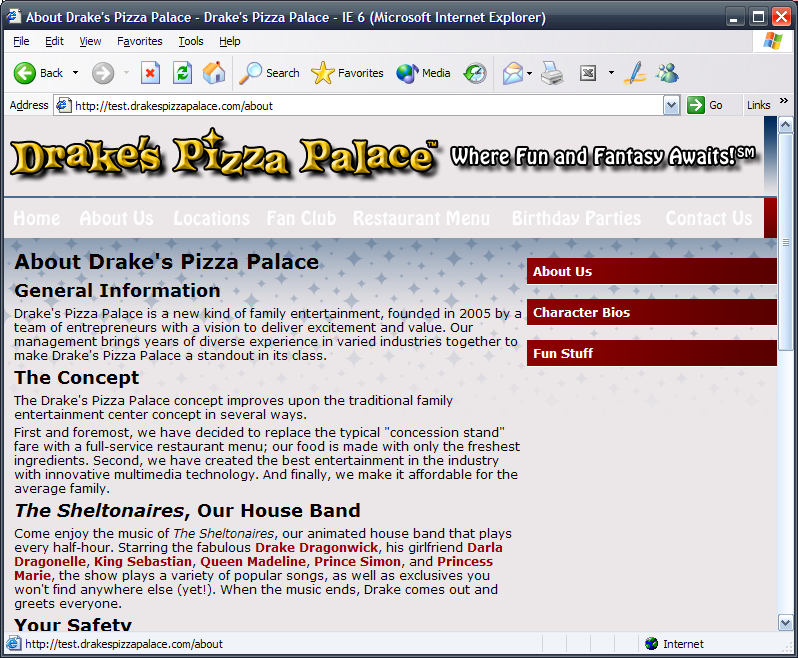Follow the Drake Dragonwick link
Viewport: 798px width, 658px height.
click(x=317, y=548)
